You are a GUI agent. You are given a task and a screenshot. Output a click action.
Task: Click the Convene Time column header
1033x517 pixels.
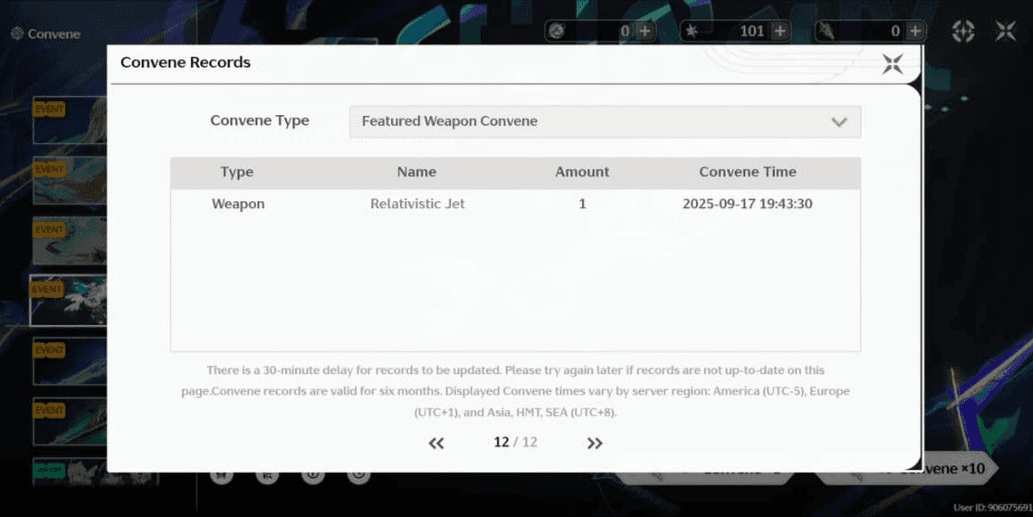pyautogui.click(x=747, y=172)
